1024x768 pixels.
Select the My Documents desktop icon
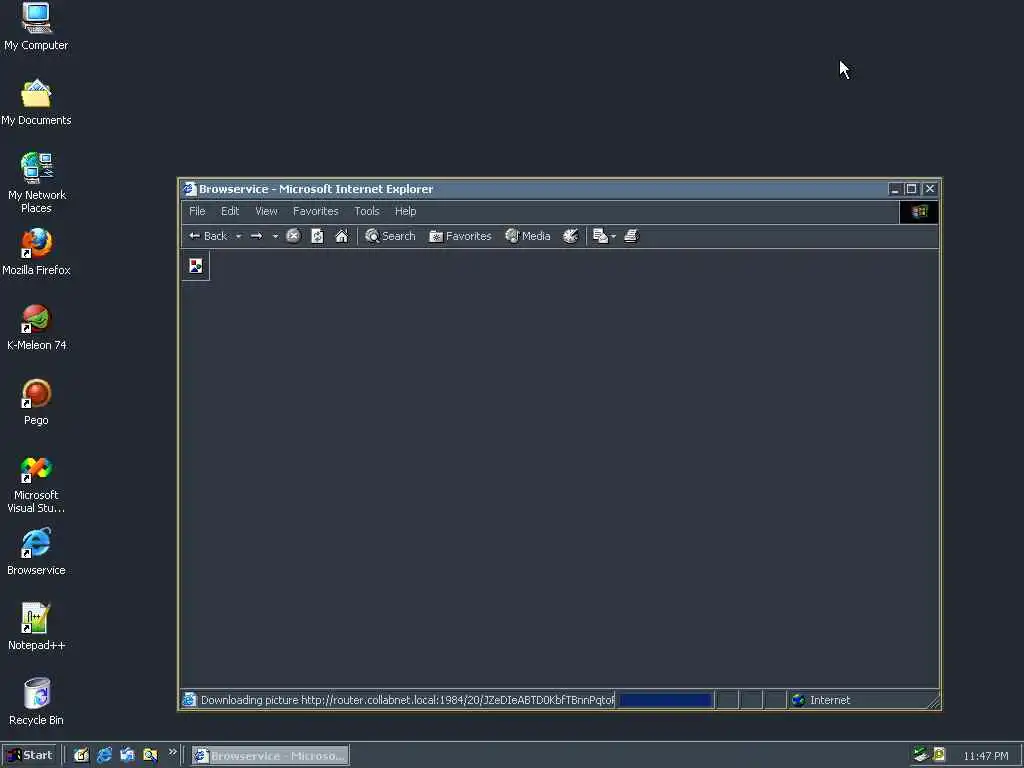[x=36, y=103]
